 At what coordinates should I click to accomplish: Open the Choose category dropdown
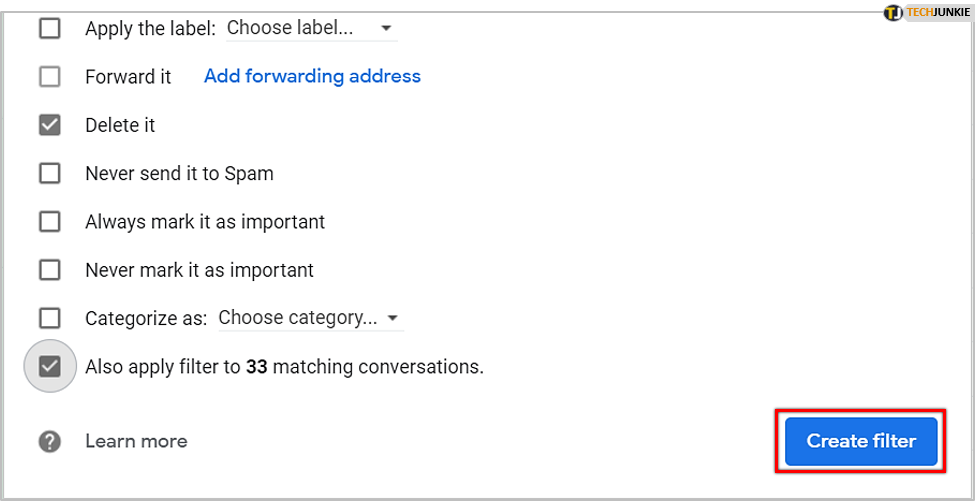(x=298, y=318)
